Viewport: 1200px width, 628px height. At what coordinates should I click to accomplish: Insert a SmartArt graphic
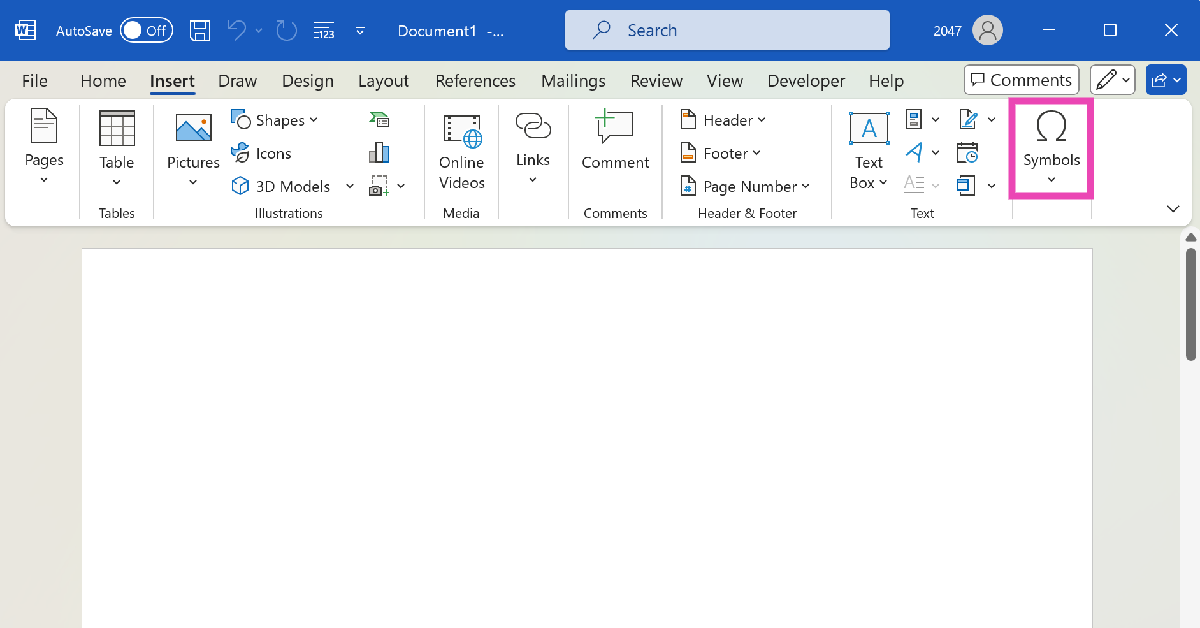click(x=379, y=120)
